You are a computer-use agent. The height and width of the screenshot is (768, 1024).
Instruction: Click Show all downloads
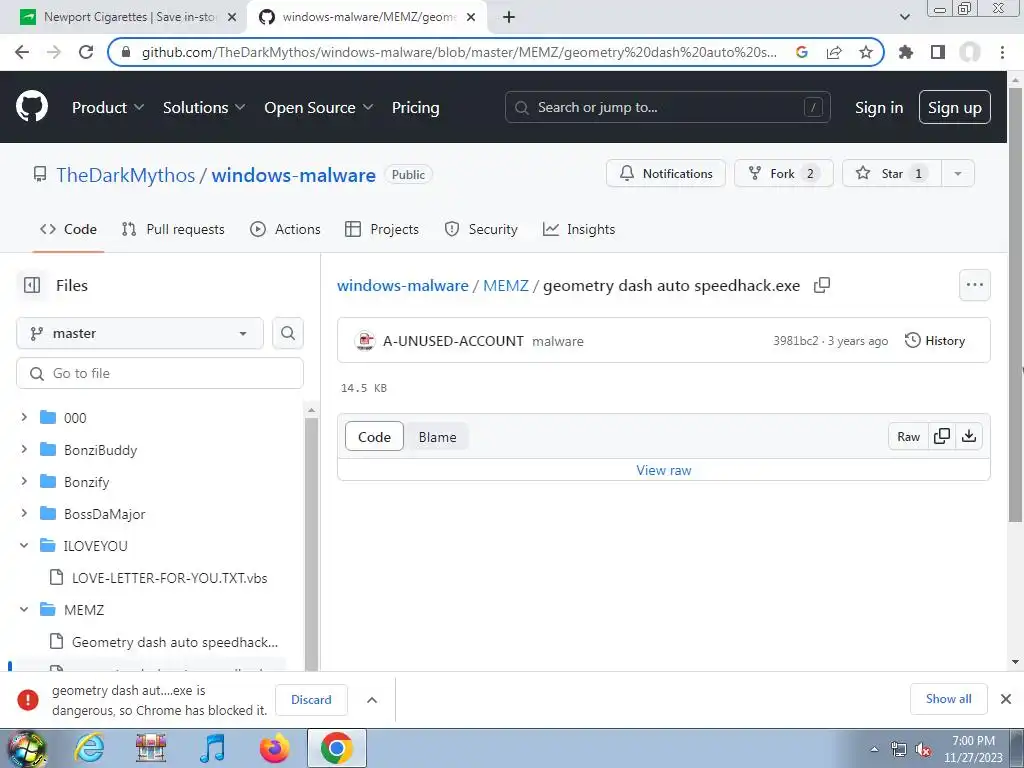point(948,699)
